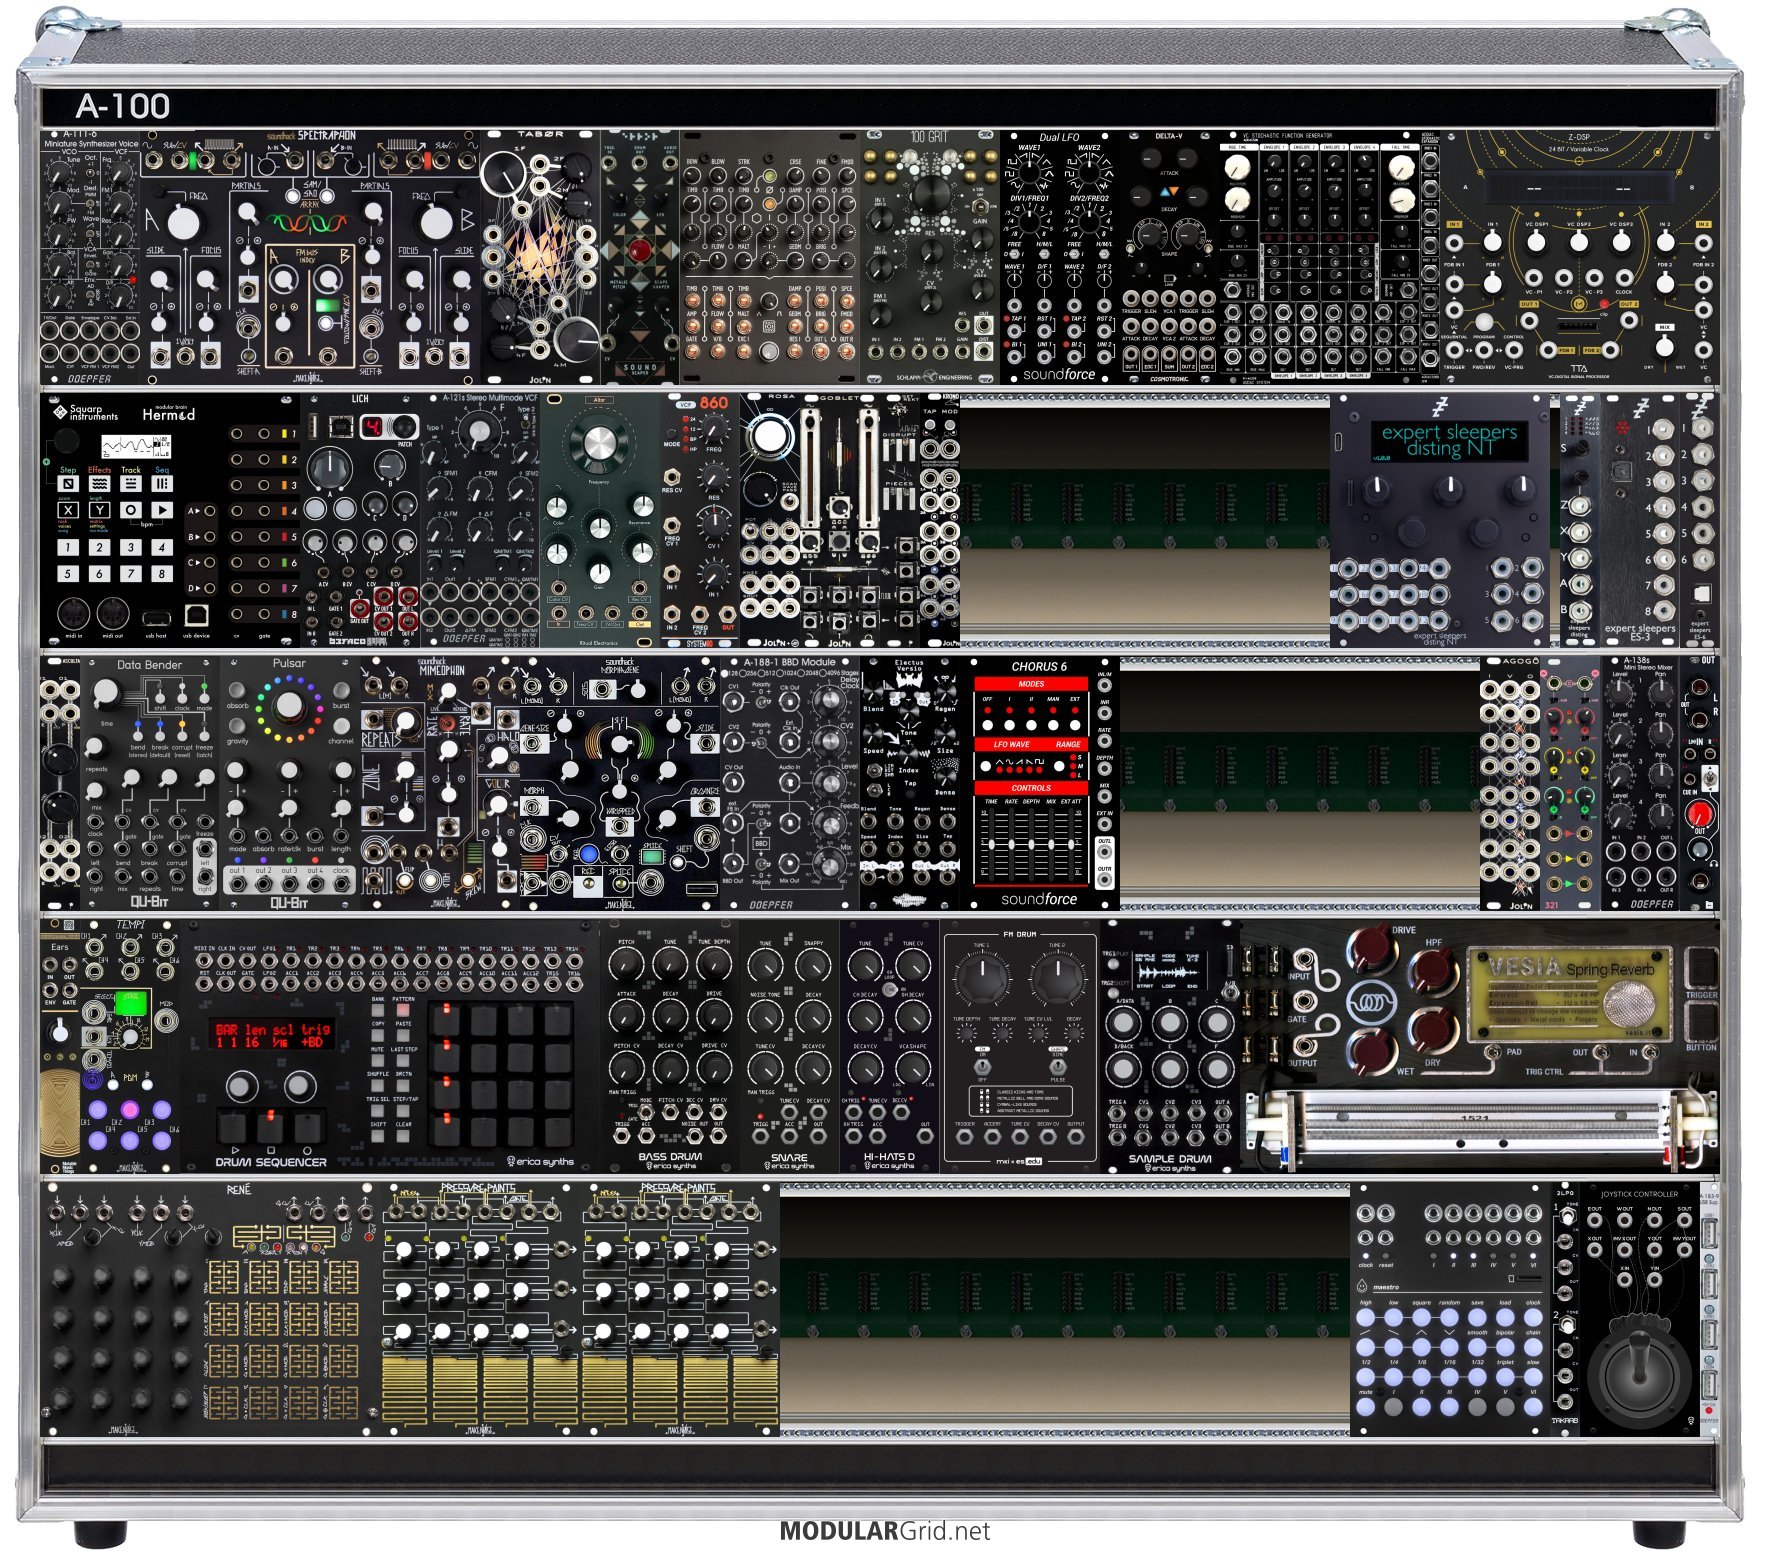1771x1552 pixels.
Task: Select the Effects wave icon on Hermod
Action: point(99,484)
